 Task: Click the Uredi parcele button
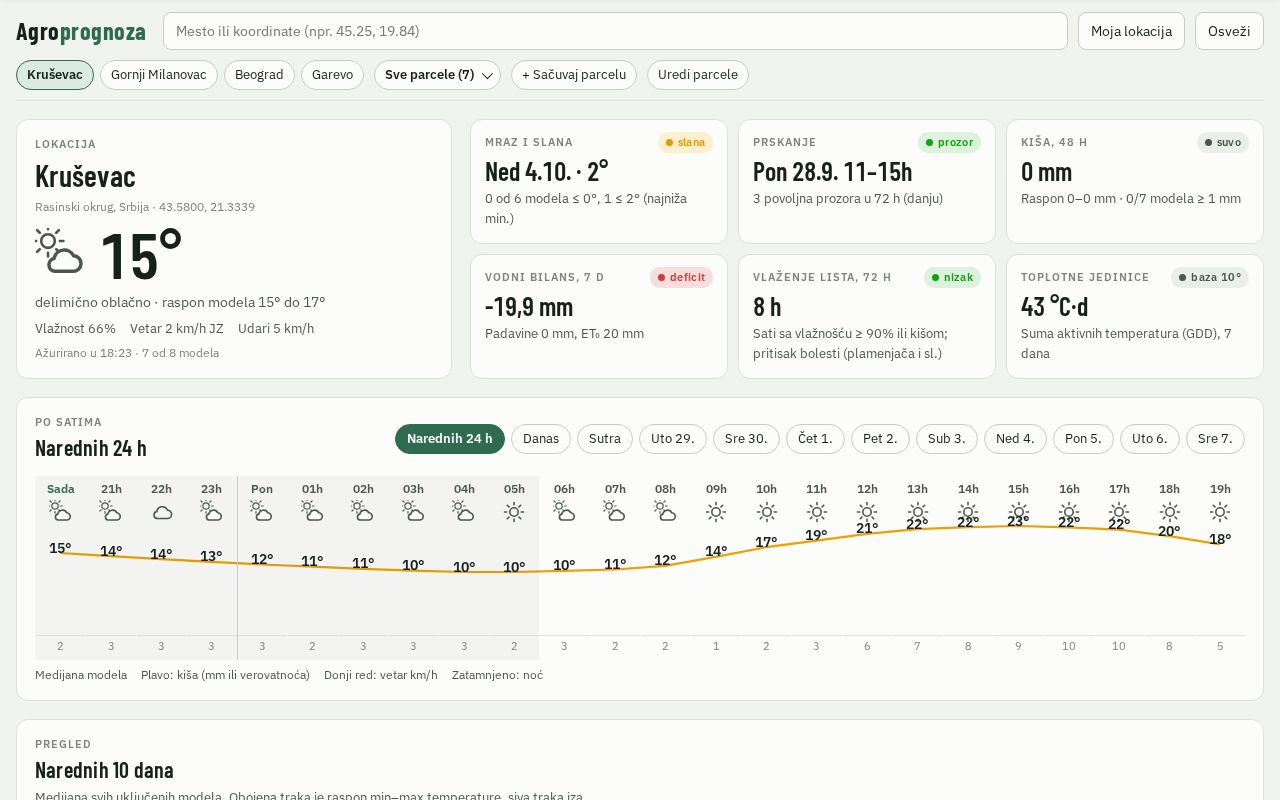coord(698,75)
